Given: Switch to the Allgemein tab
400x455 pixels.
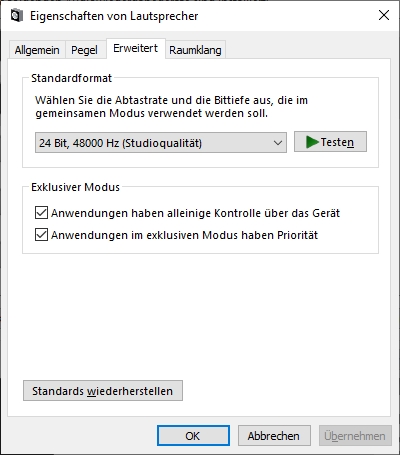Looking at the screenshot, I should coord(37,50).
